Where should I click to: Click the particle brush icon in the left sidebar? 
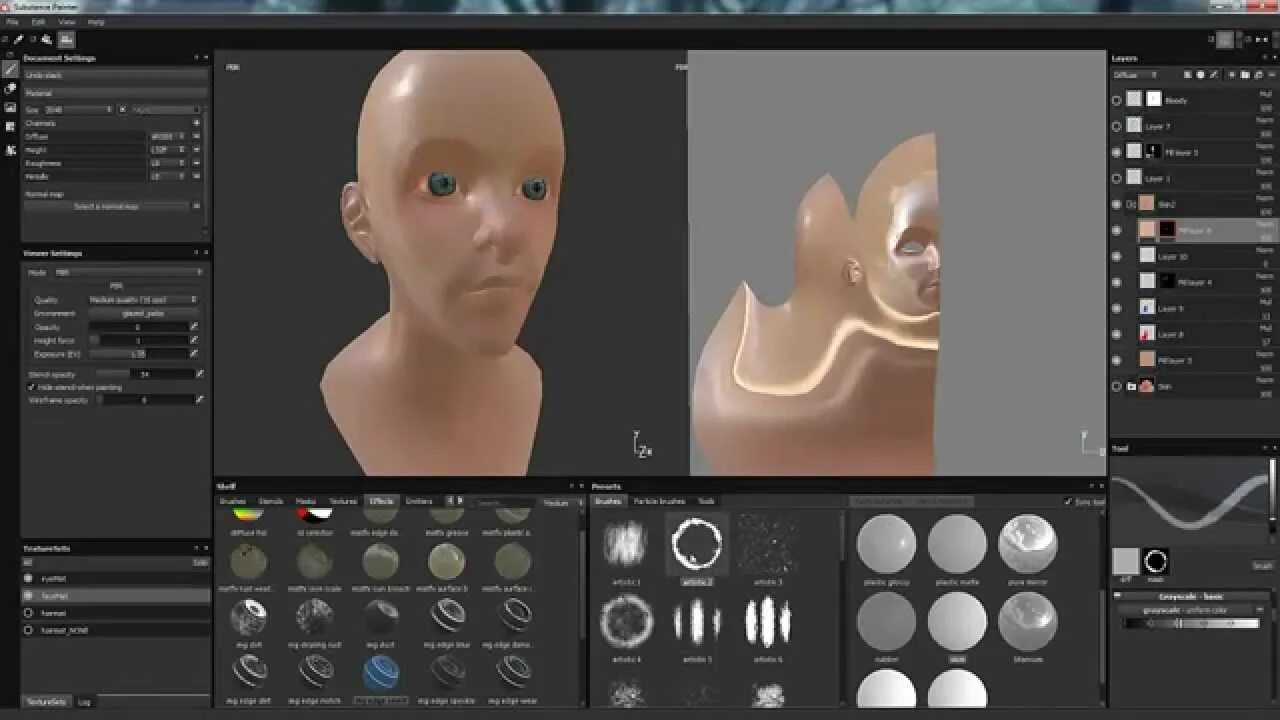[x=10, y=149]
